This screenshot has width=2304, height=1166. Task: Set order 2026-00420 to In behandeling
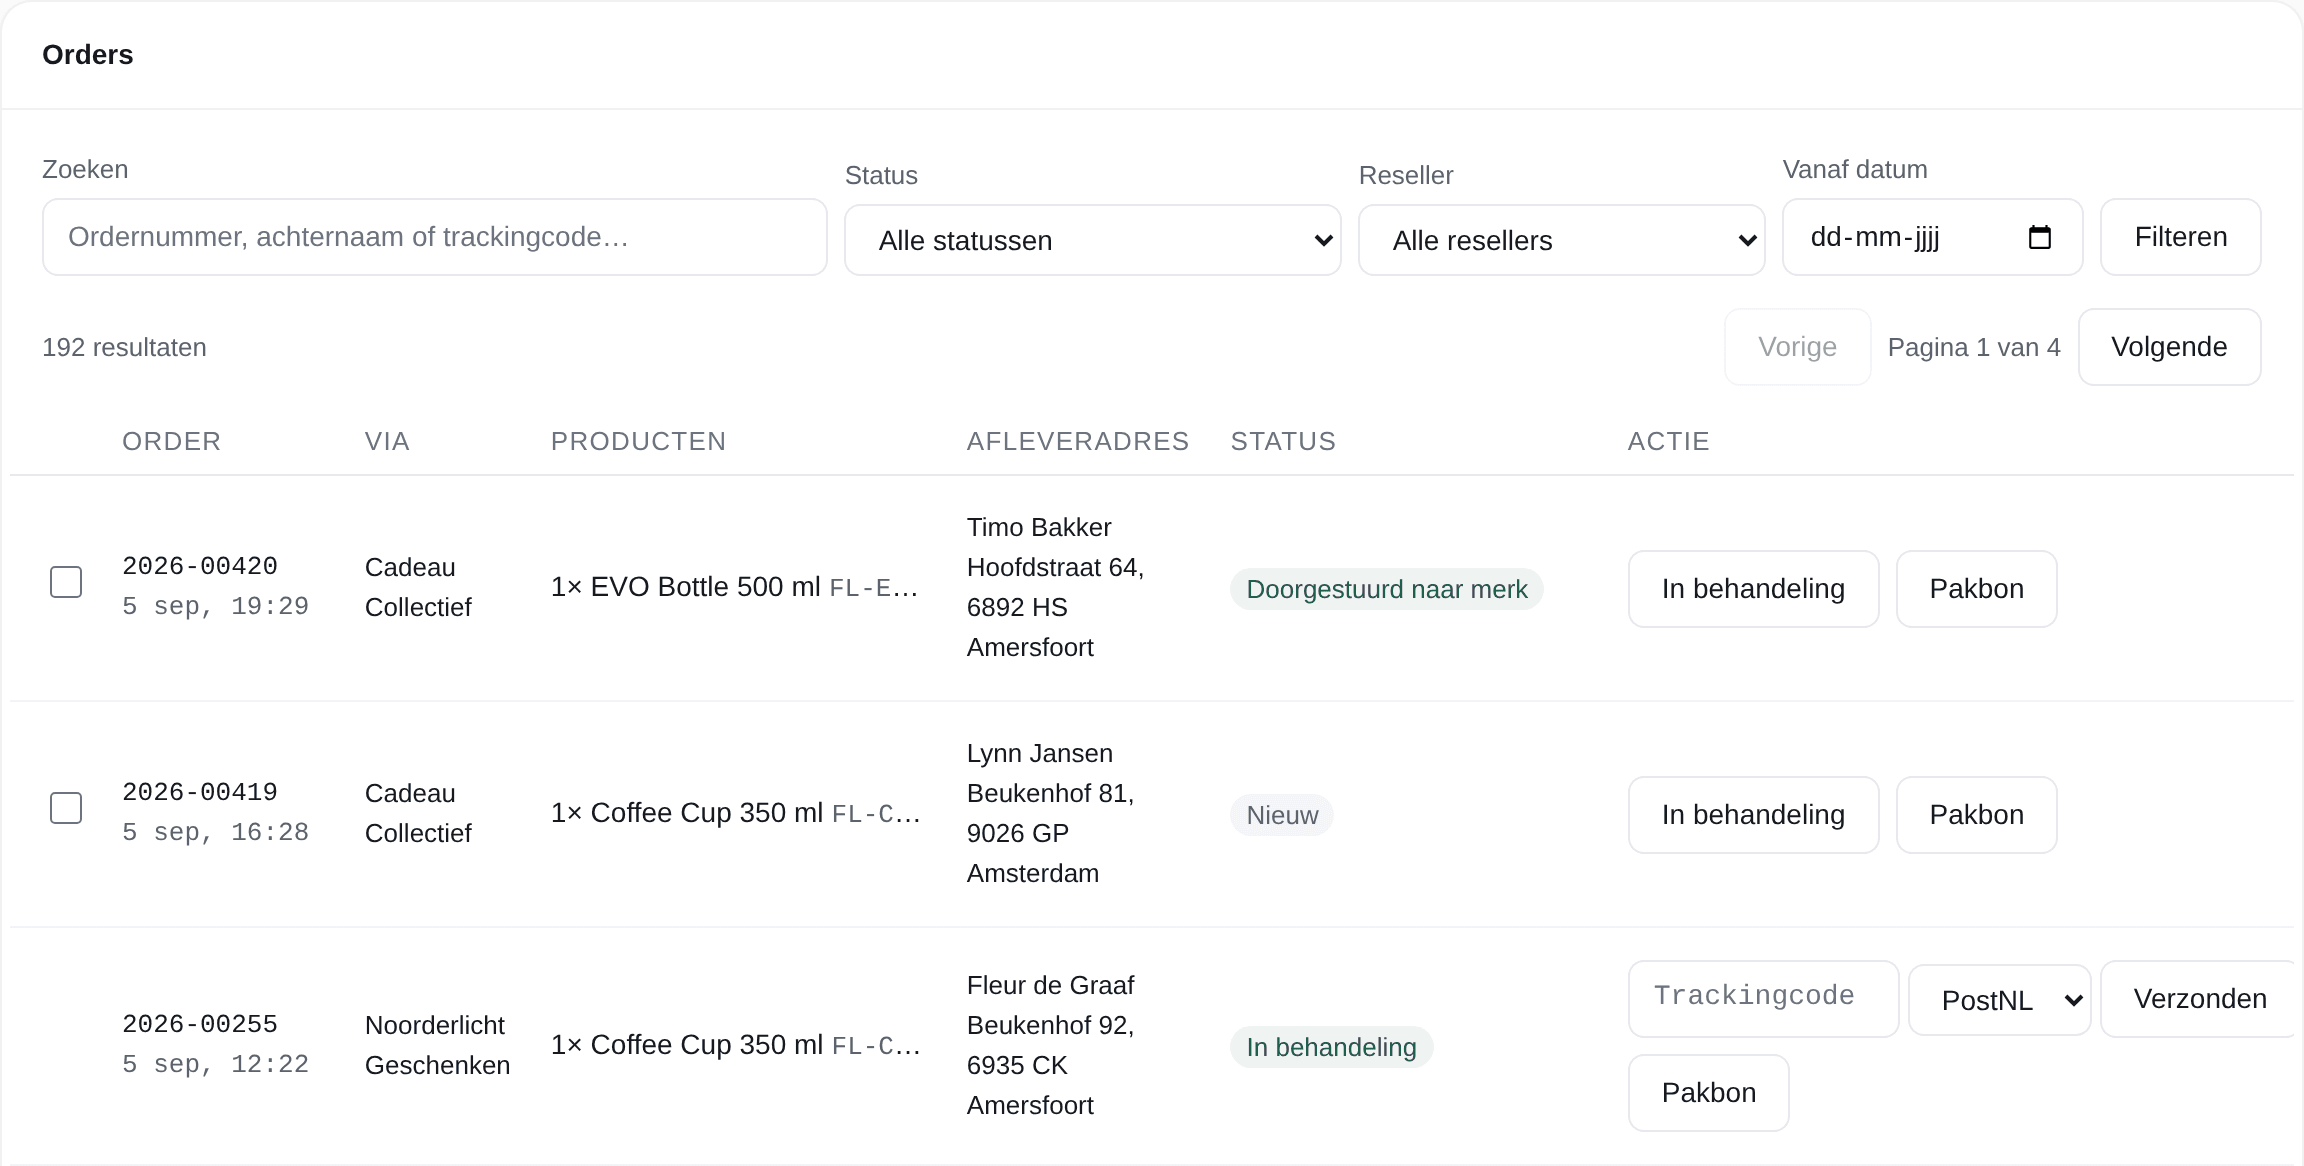1753,589
